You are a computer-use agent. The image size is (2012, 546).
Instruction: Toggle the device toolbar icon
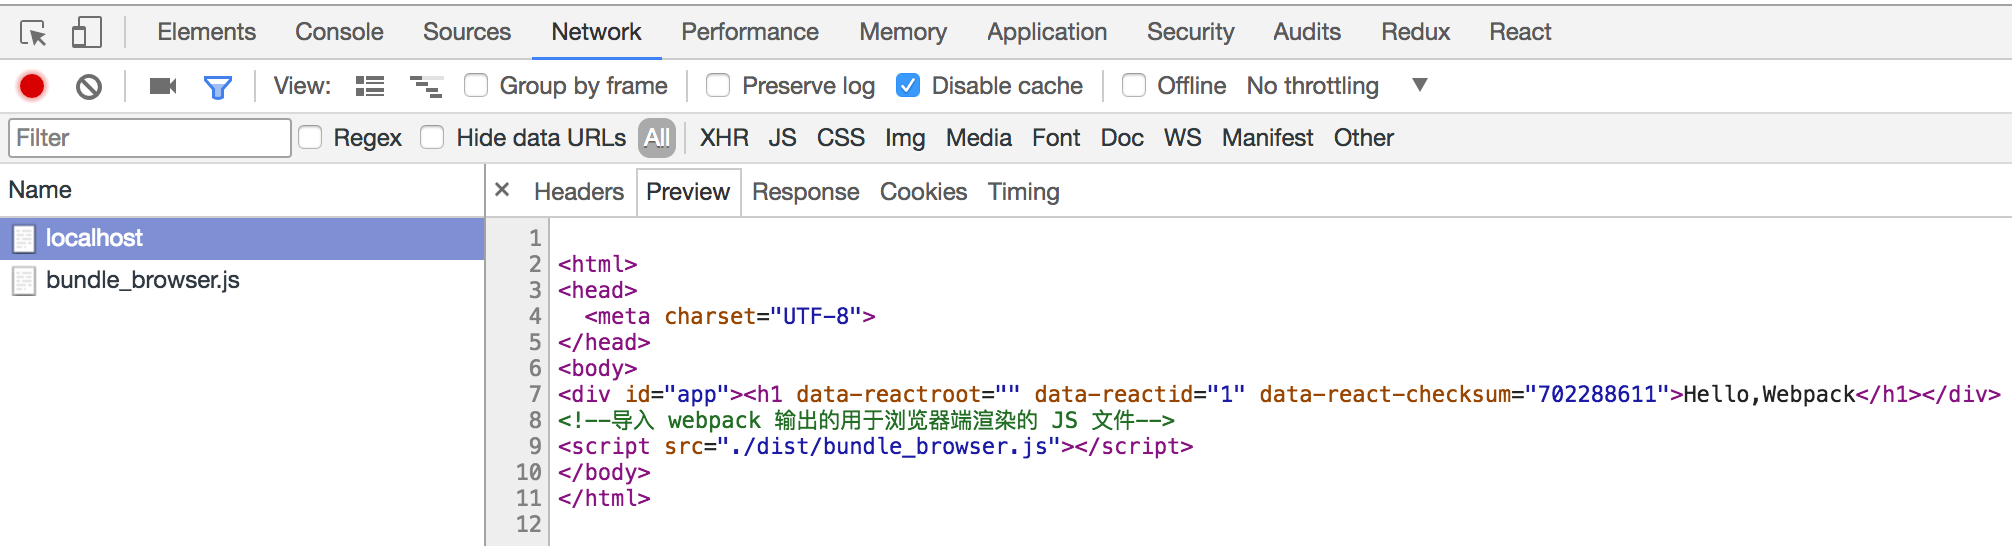pos(87,32)
